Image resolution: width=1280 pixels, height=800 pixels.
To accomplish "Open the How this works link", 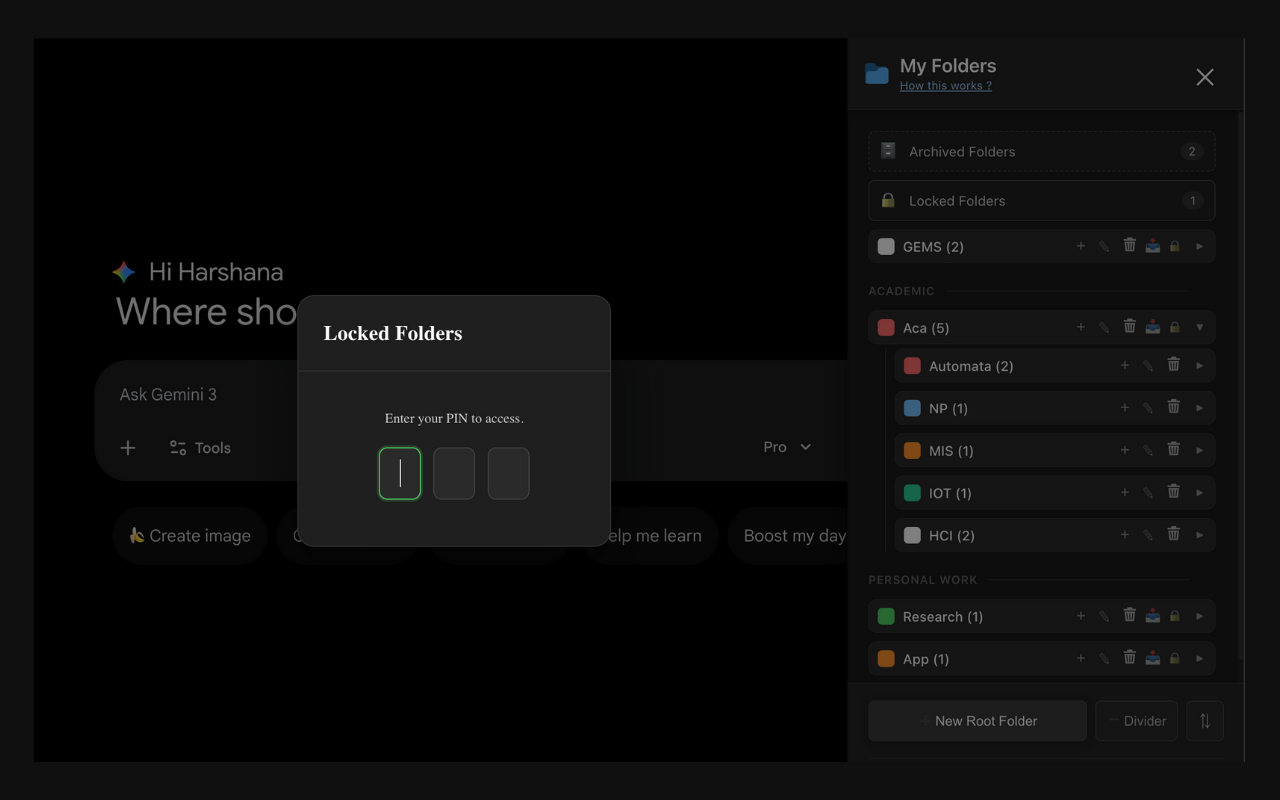I will pos(945,85).
